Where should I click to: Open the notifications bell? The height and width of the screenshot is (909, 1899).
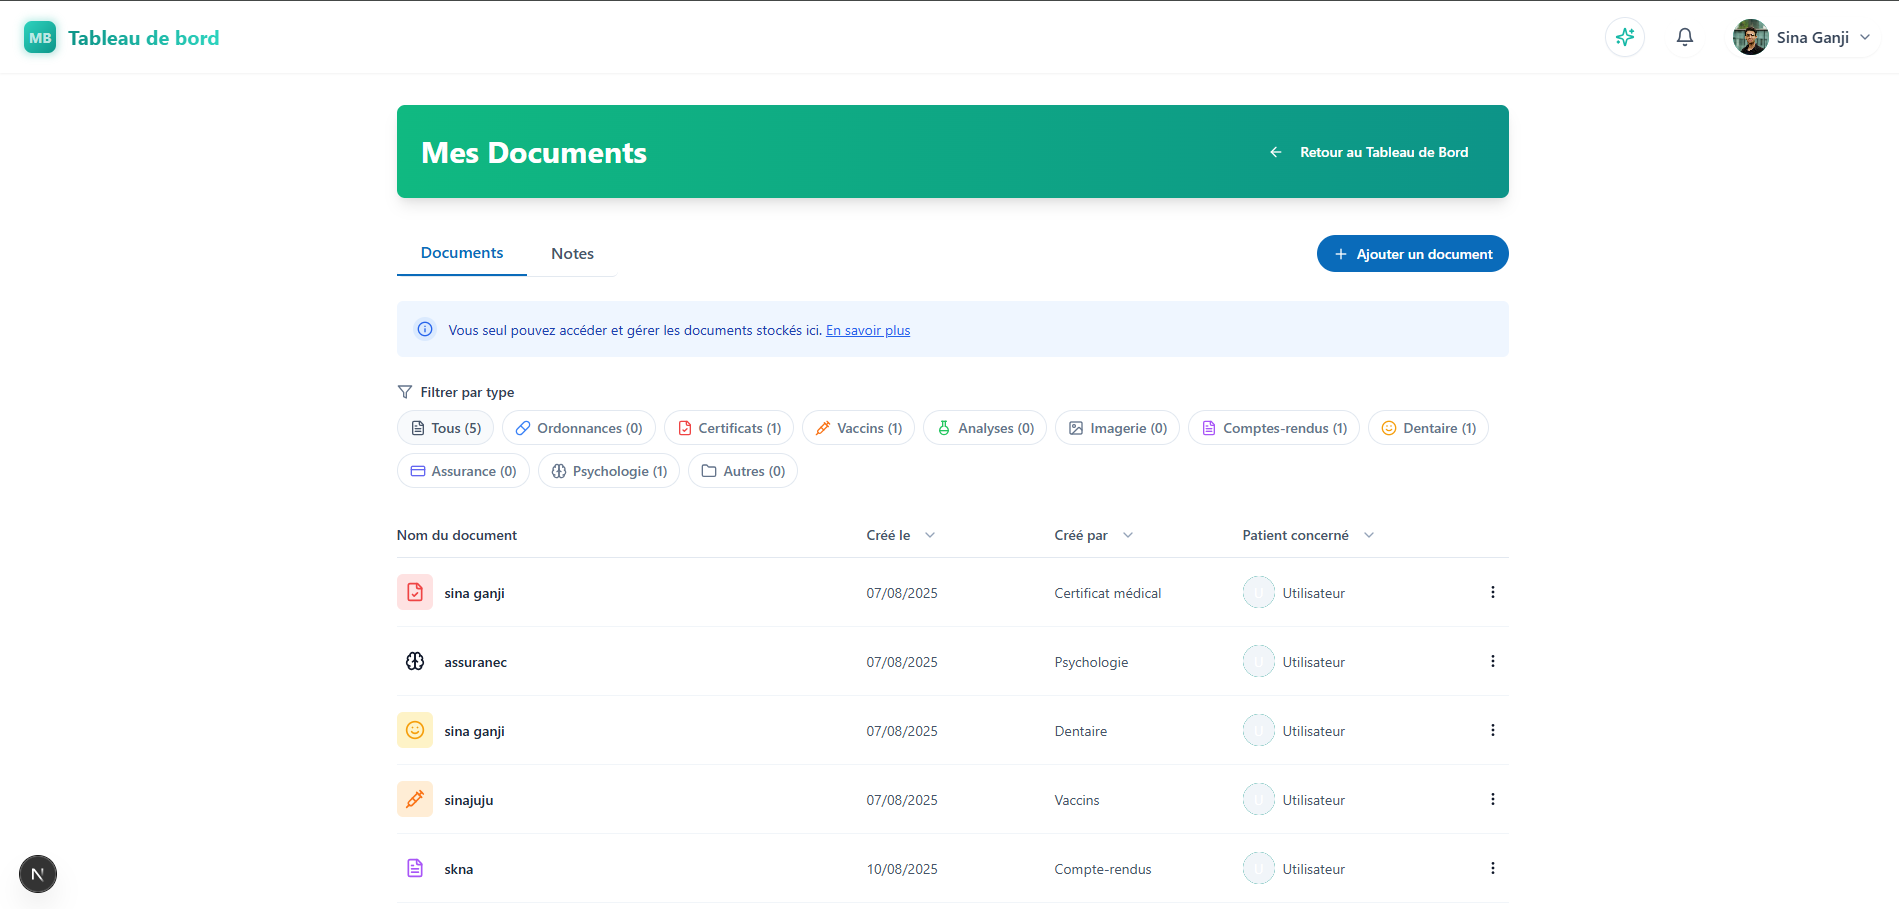pyautogui.click(x=1685, y=38)
